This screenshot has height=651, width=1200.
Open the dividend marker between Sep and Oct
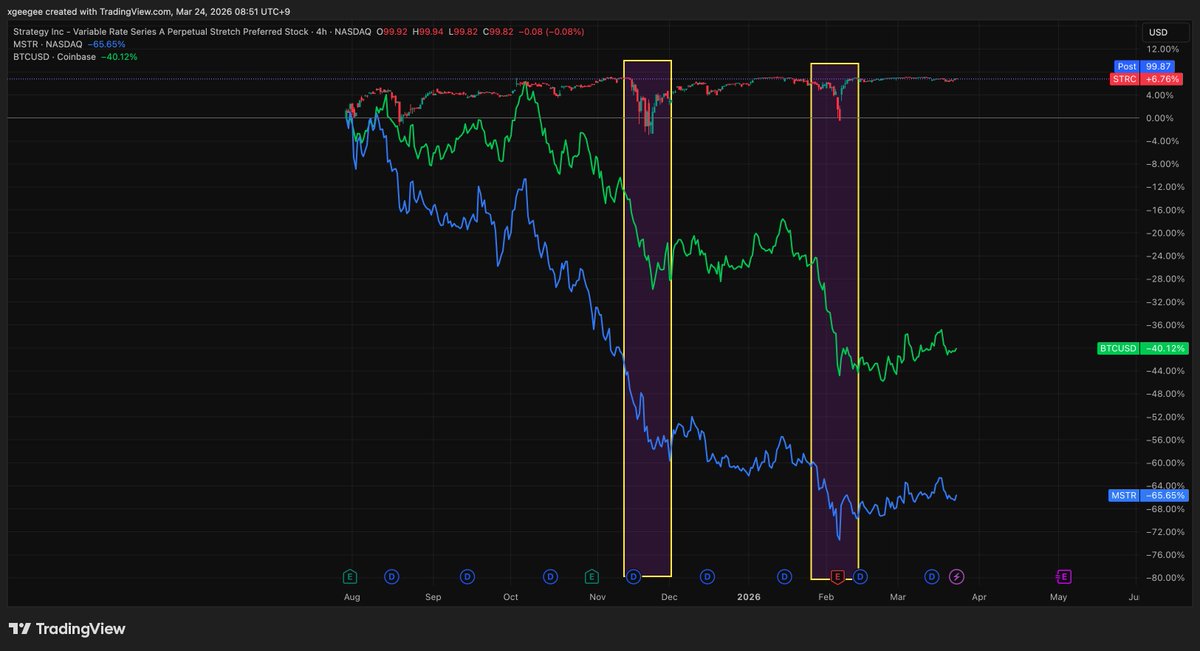[467, 576]
